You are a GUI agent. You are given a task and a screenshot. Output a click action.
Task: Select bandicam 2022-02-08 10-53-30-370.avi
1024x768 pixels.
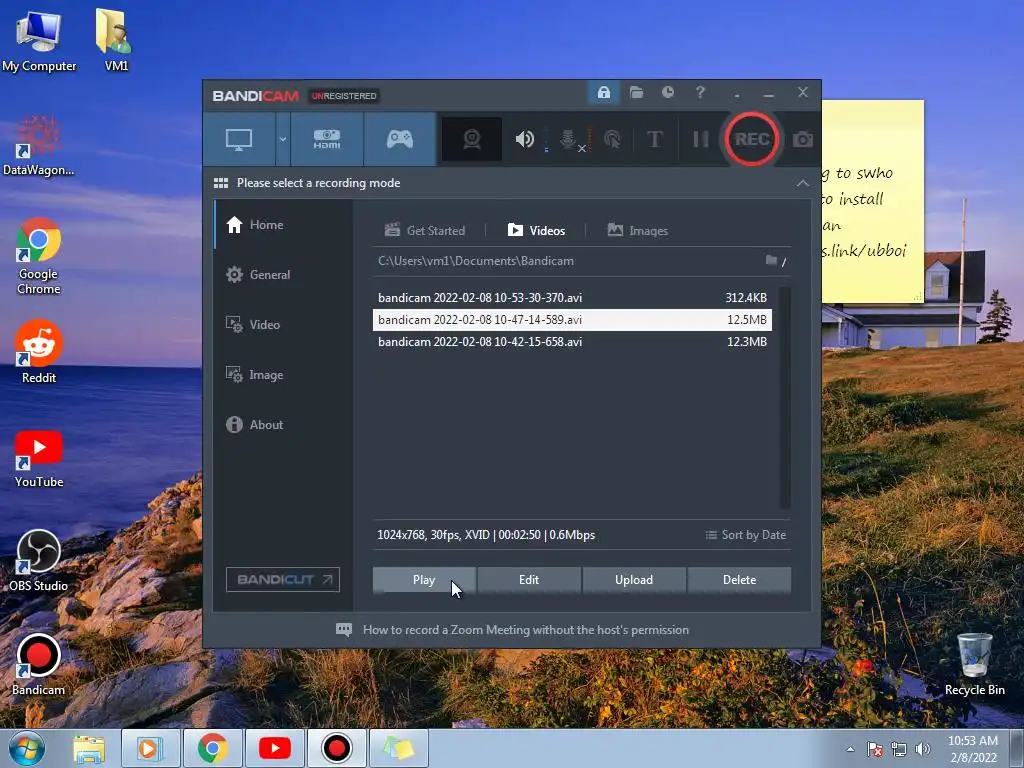[x=572, y=298]
